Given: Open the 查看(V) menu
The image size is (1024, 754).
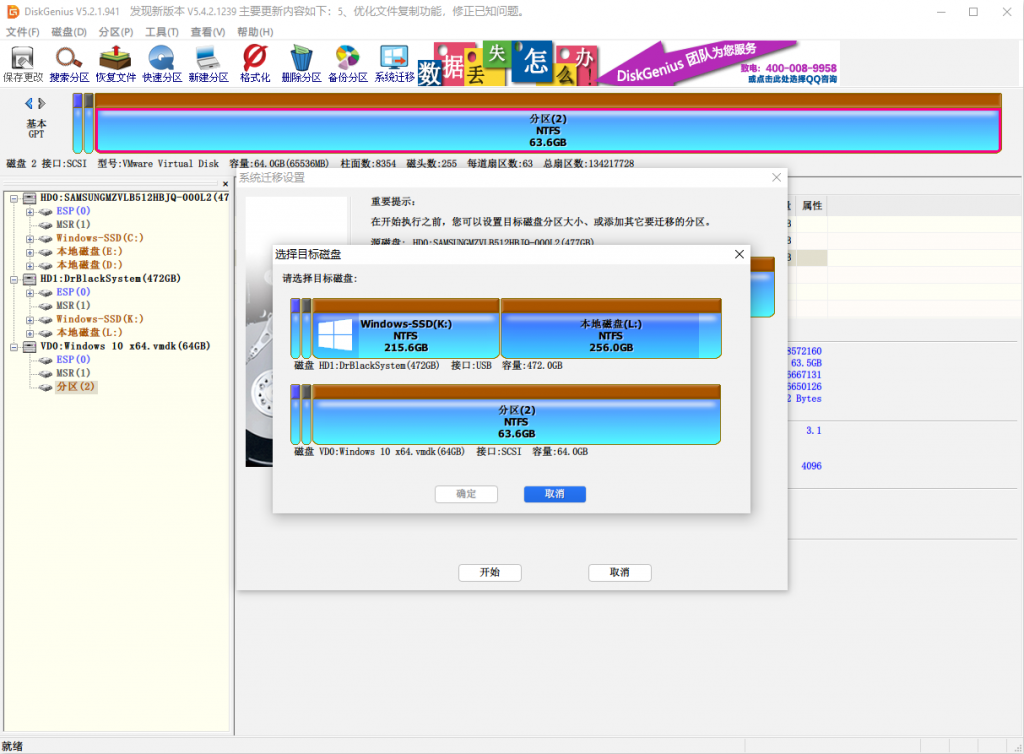Looking at the screenshot, I should pyautogui.click(x=208, y=32).
